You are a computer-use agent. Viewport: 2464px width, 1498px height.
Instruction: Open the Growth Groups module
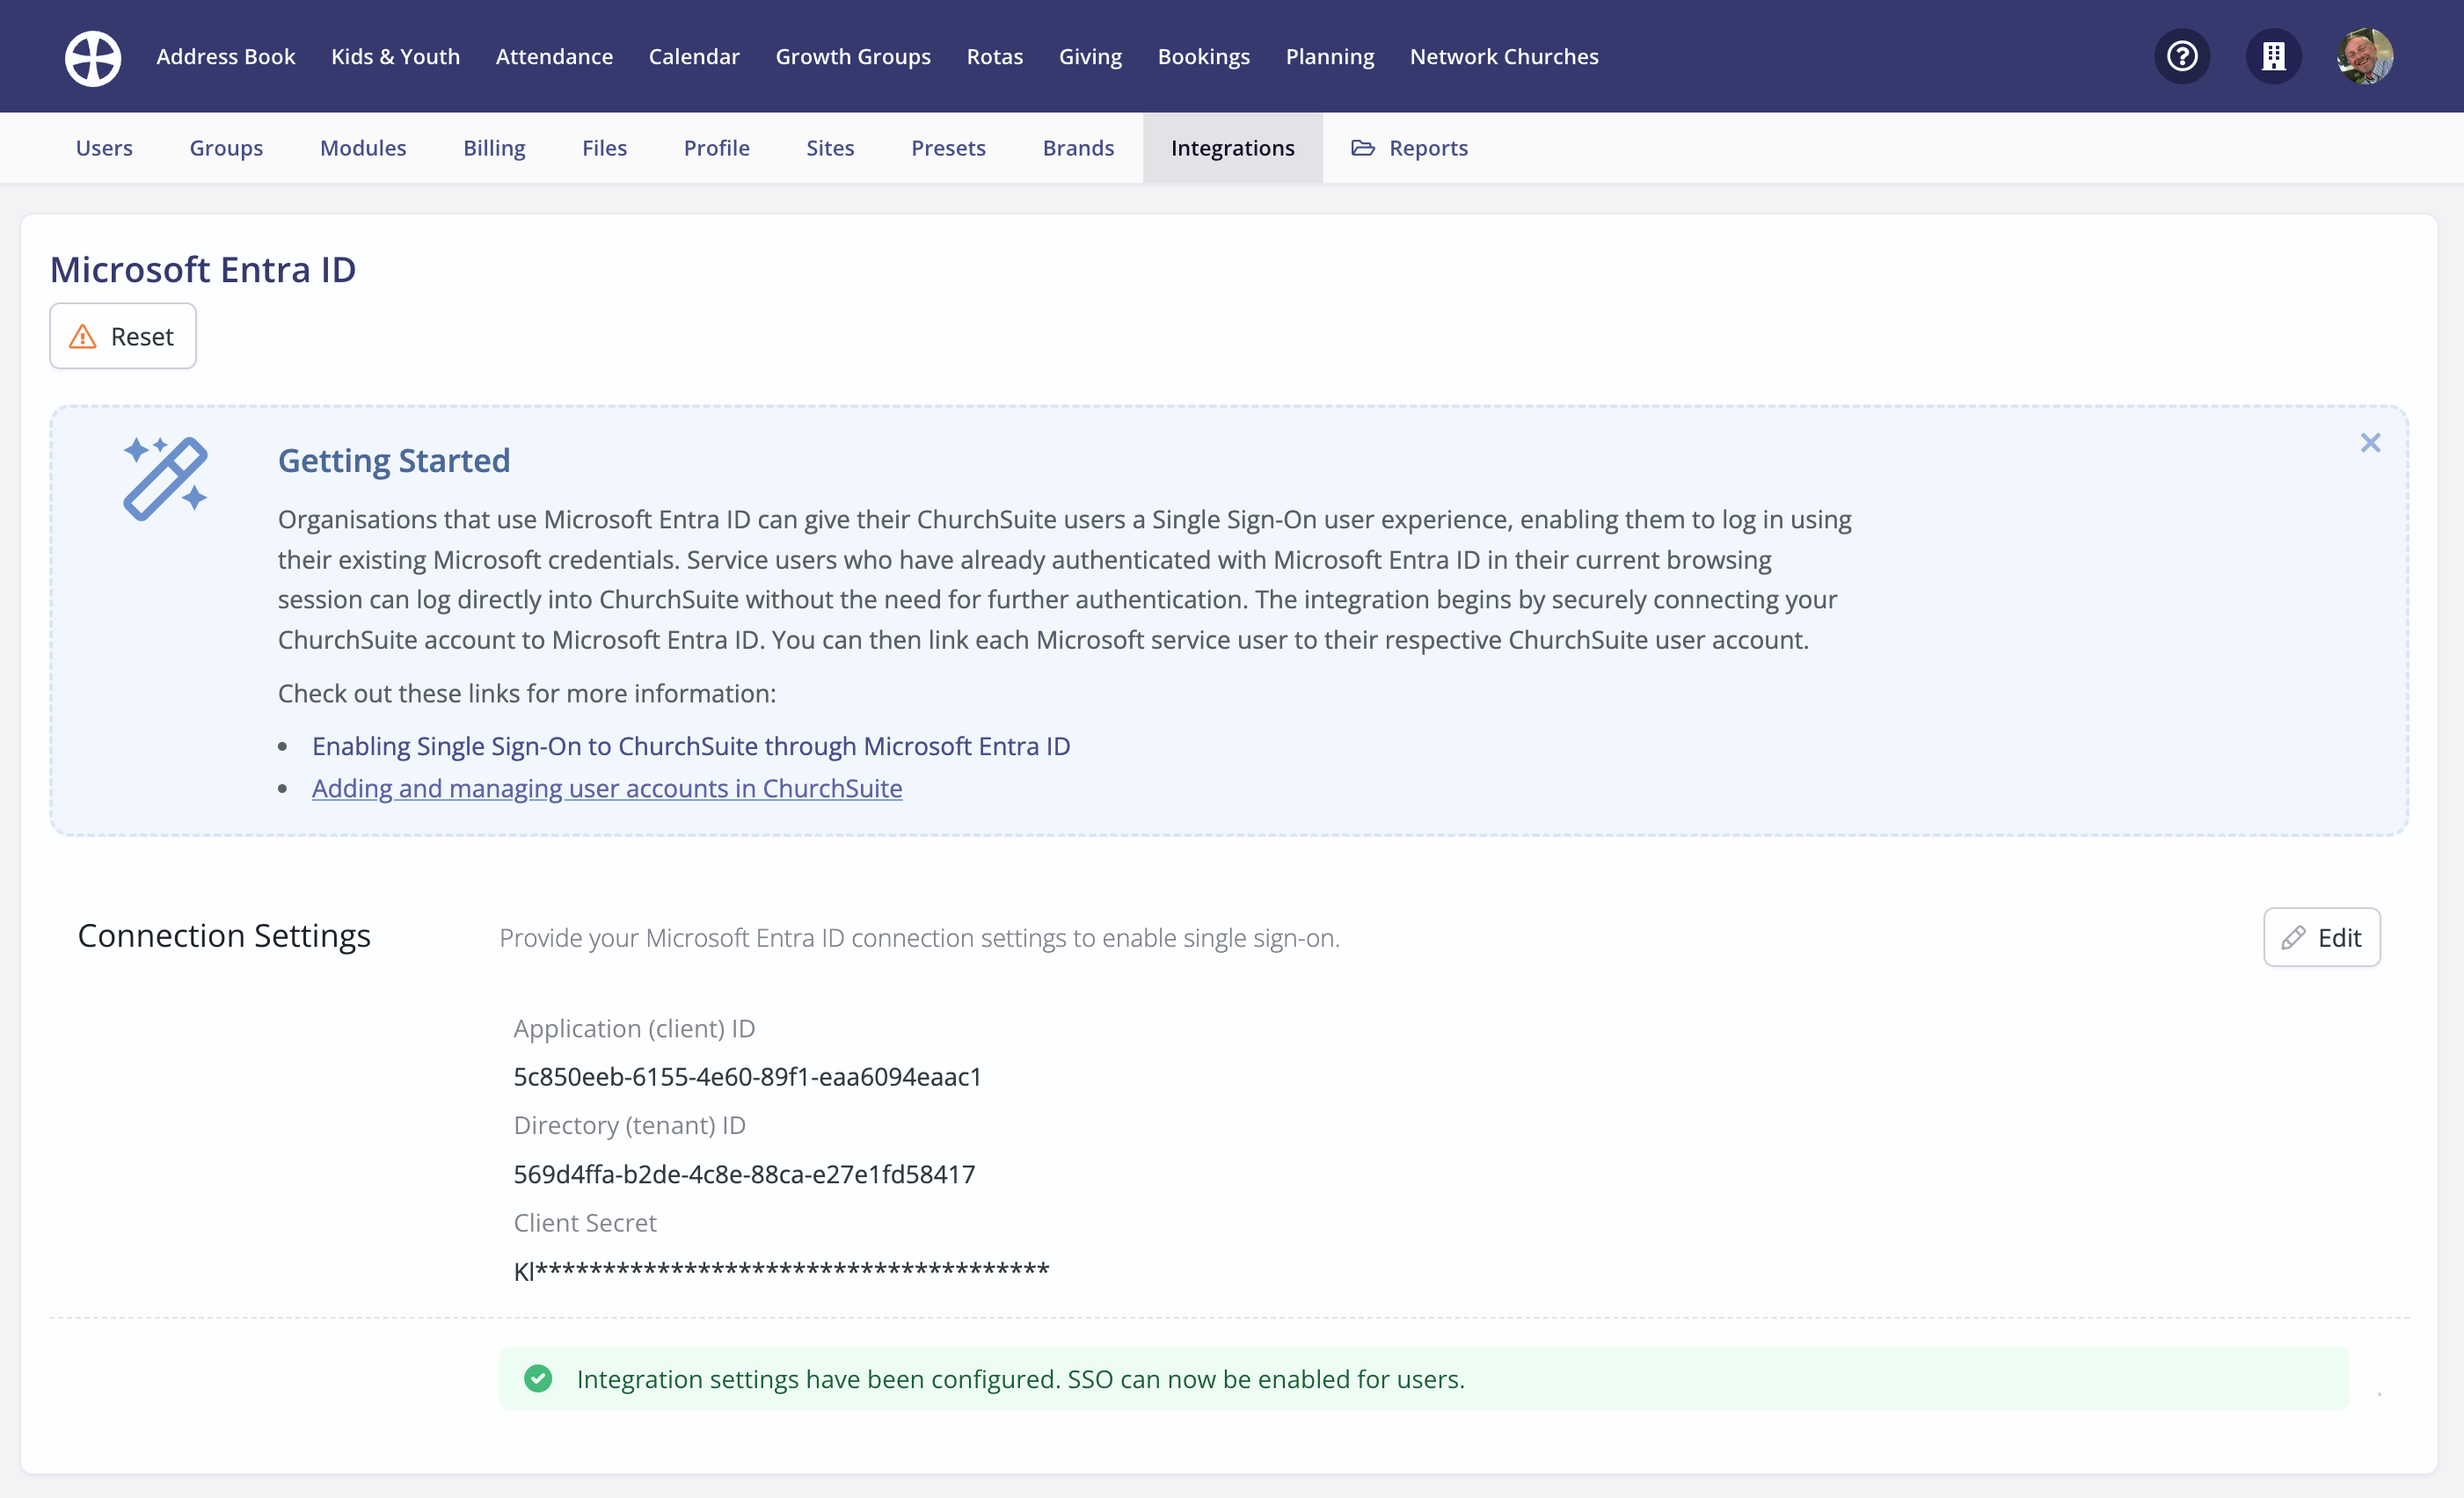coord(853,57)
